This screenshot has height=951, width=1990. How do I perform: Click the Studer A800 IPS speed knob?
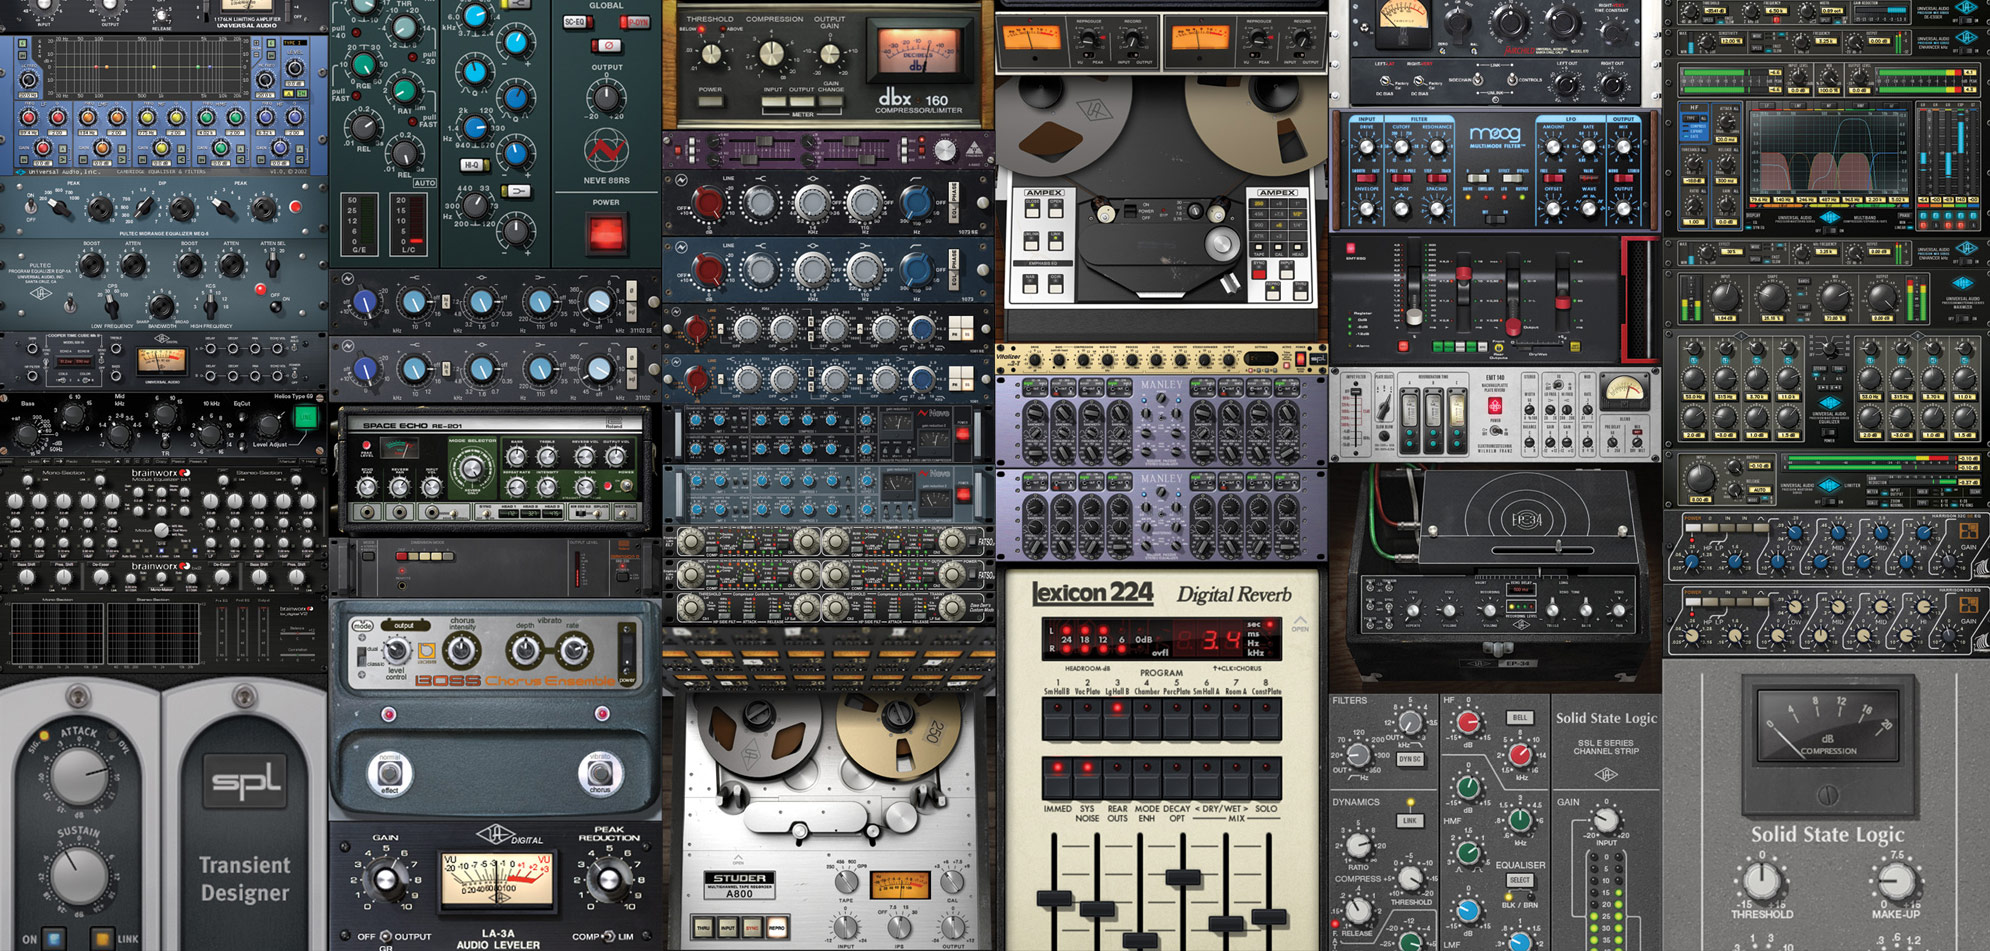900,928
